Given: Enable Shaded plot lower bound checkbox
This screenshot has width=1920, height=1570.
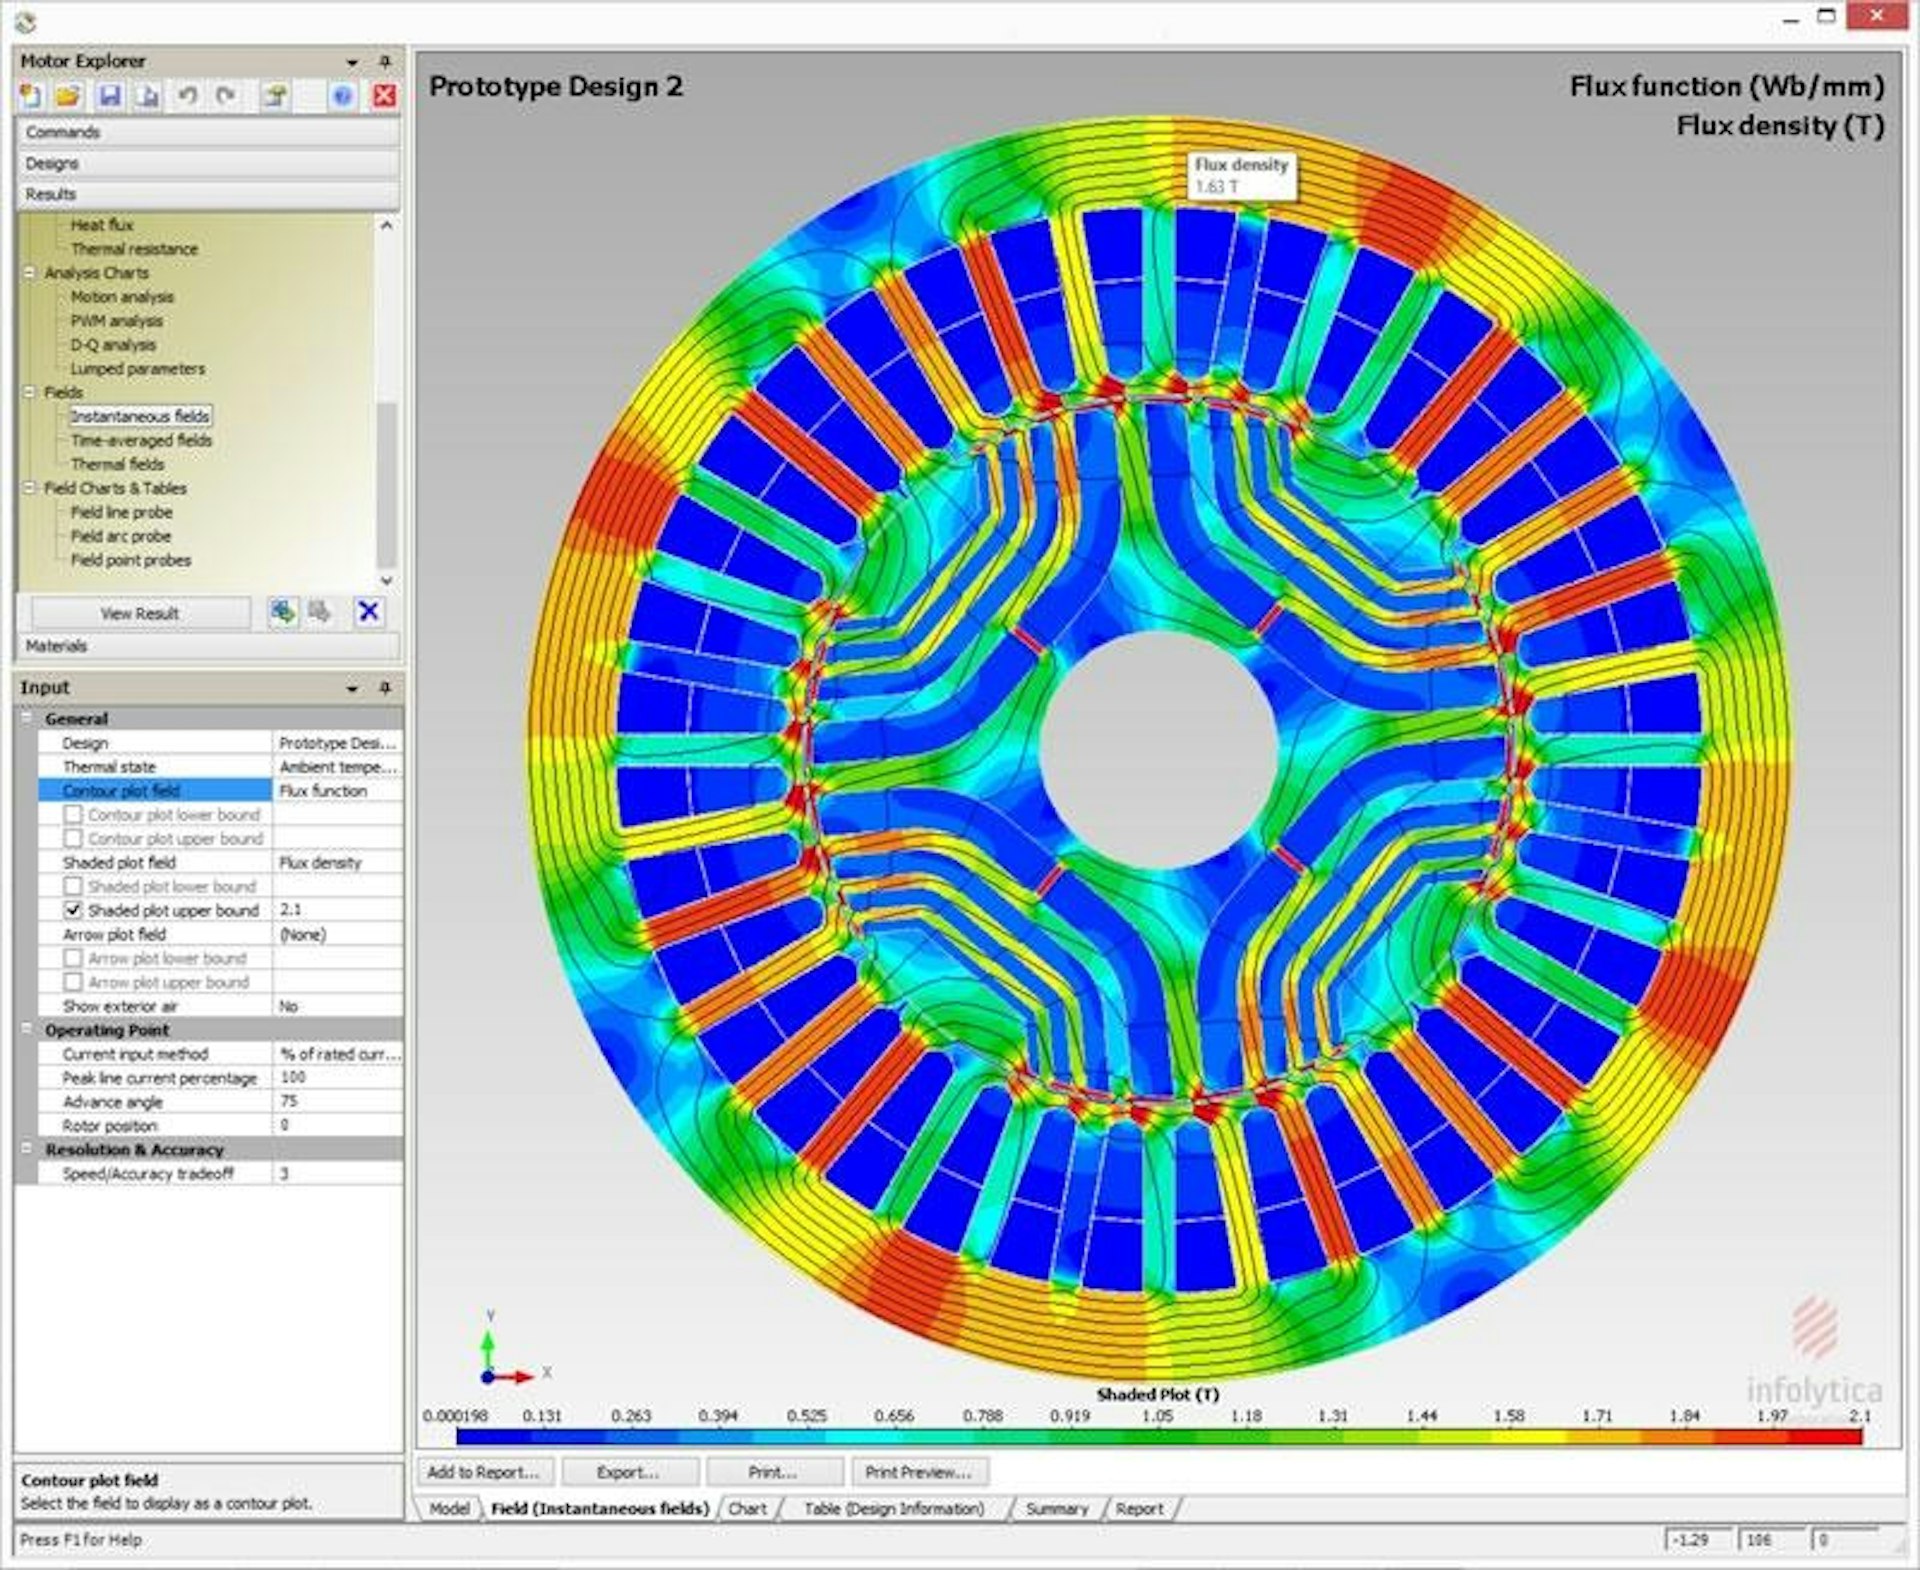Looking at the screenshot, I should [73, 887].
